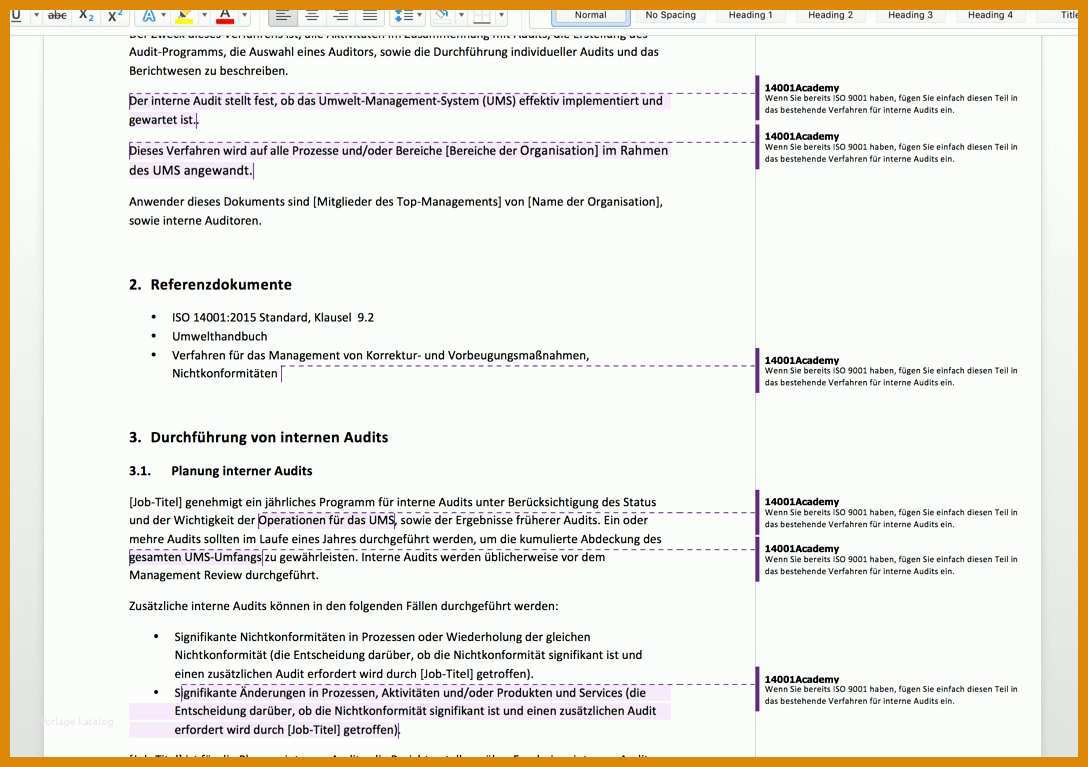
Task: Click bullet 'ISO 14001:2015 Standard, Klausel 9.2'
Action: click(273, 317)
